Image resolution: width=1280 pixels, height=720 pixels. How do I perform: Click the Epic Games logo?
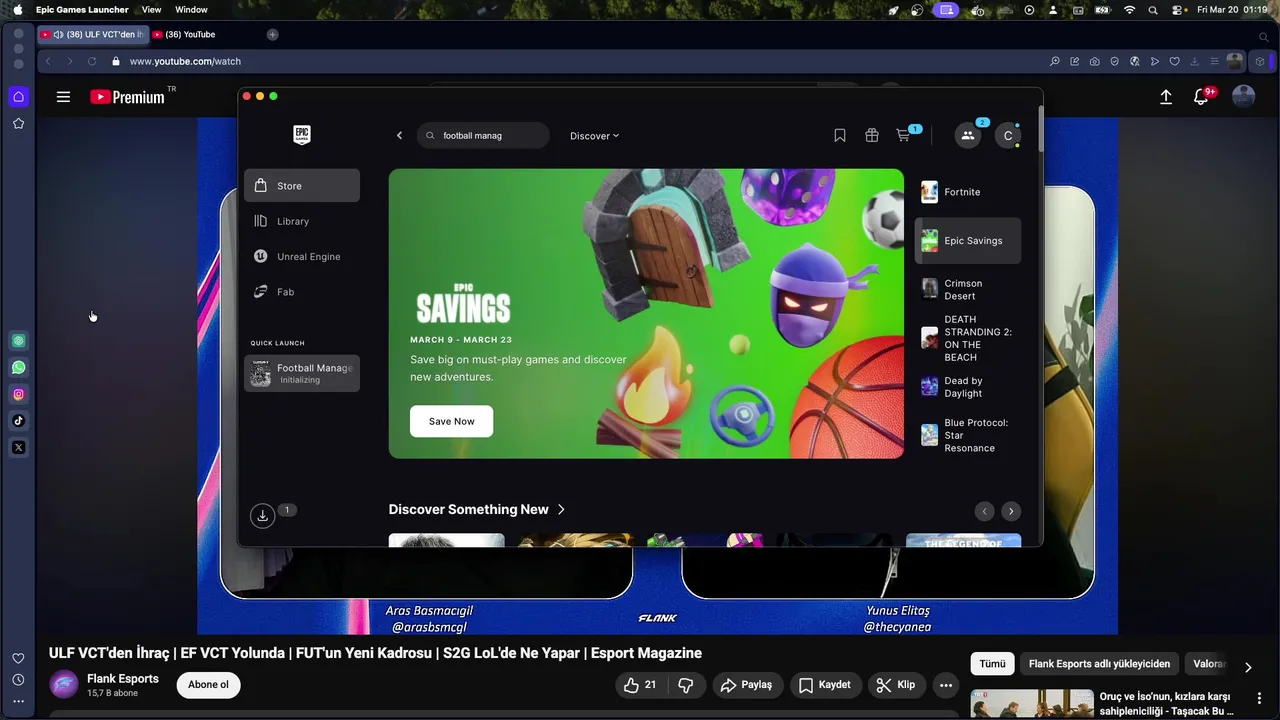coord(302,135)
